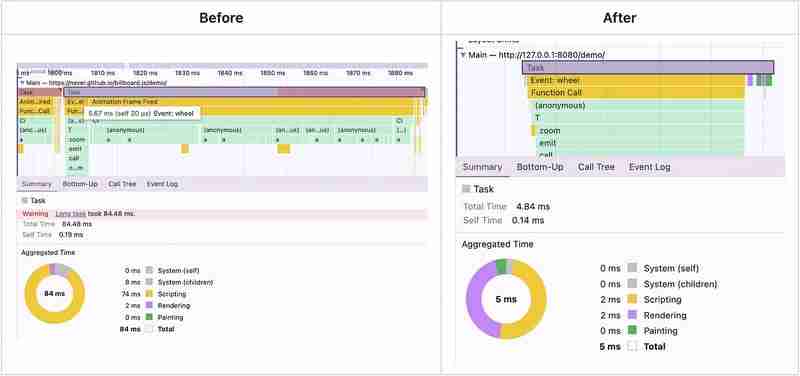800x376 pixels.
Task: Click the System (self) swatch in After legend
Action: 632,268
